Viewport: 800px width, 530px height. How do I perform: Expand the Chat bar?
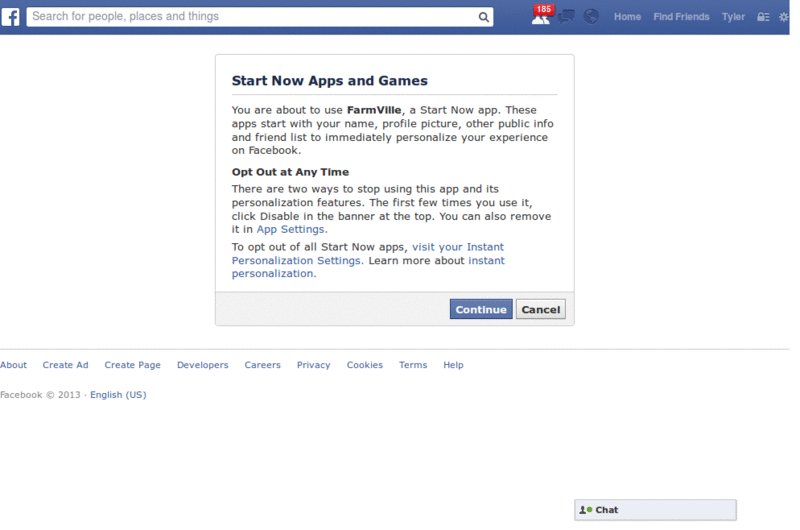pyautogui.click(x=655, y=510)
